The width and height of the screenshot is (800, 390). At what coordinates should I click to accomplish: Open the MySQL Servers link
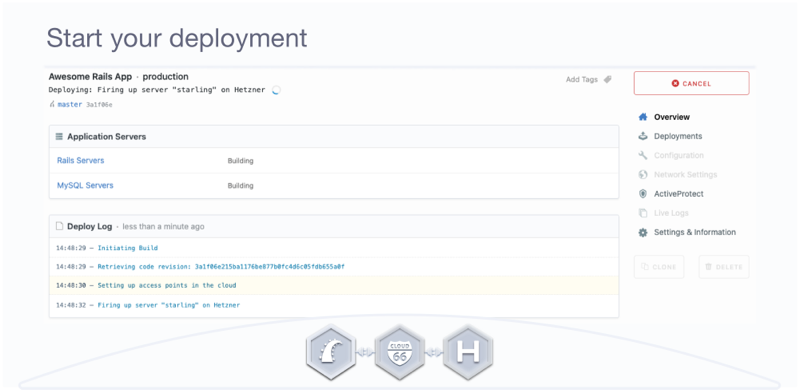coord(85,185)
